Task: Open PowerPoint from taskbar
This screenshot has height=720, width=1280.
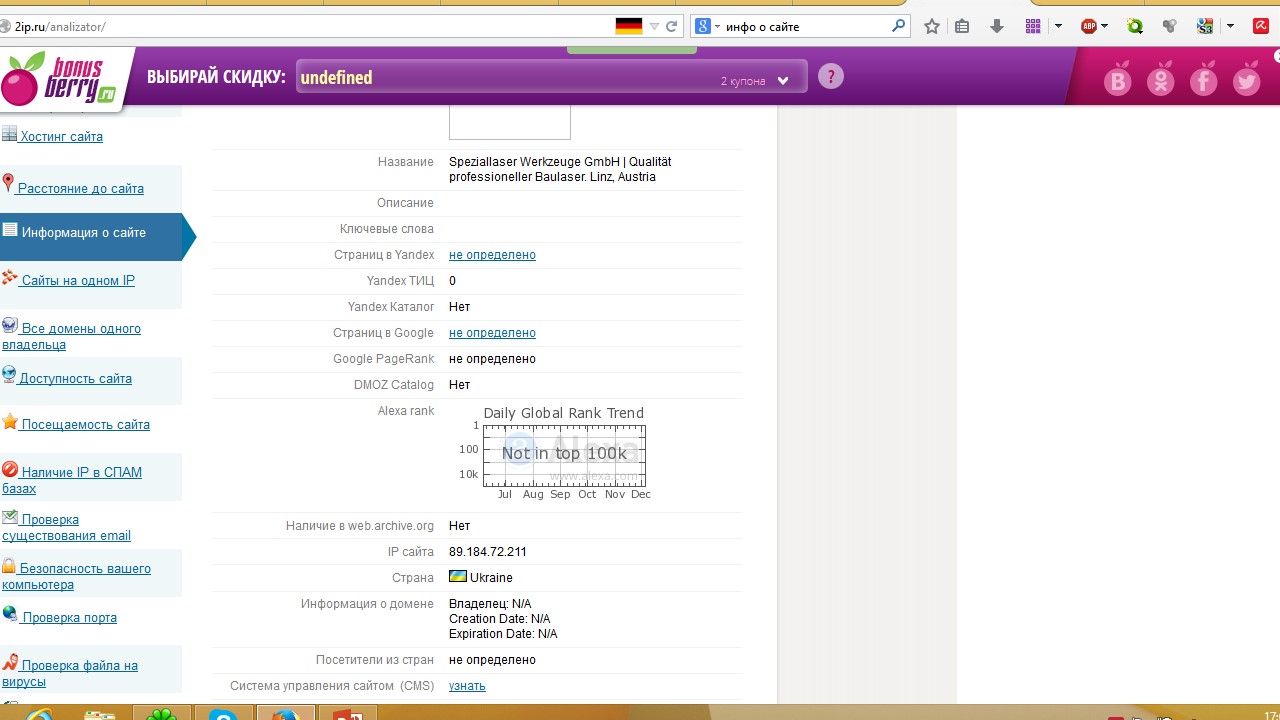Action: pos(347,714)
